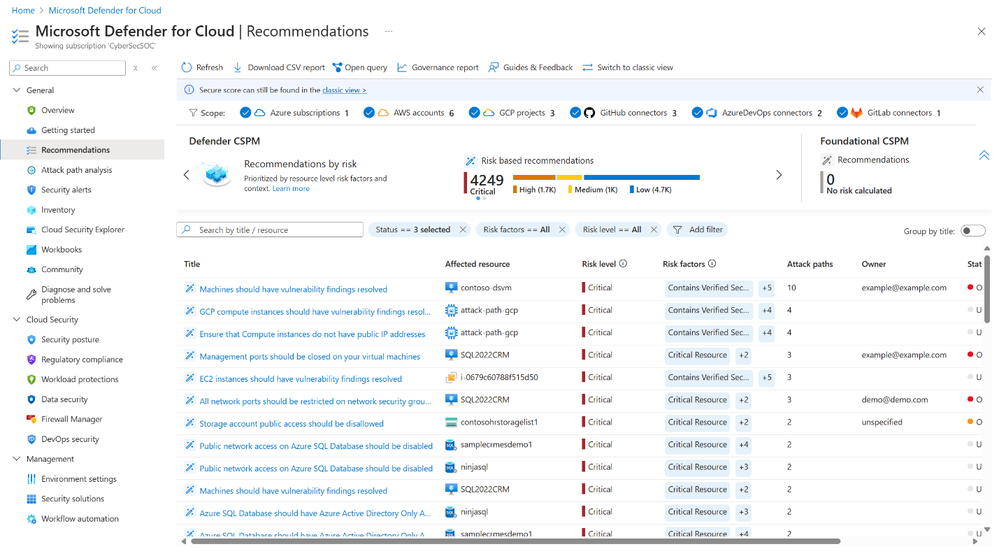
Task: Click the Diagnose and solve problems wrench icon
Action: coord(31,294)
